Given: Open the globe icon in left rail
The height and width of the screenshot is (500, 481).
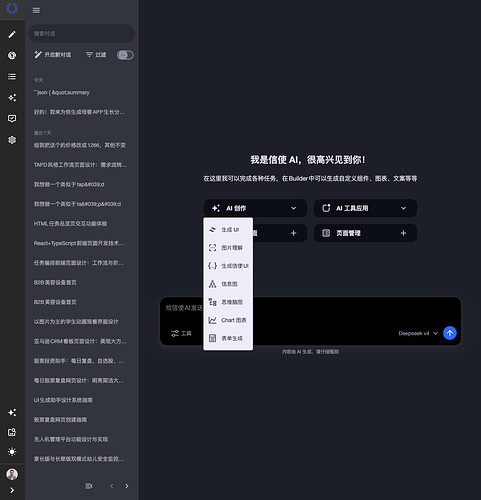Looking at the screenshot, I should (x=12, y=55).
